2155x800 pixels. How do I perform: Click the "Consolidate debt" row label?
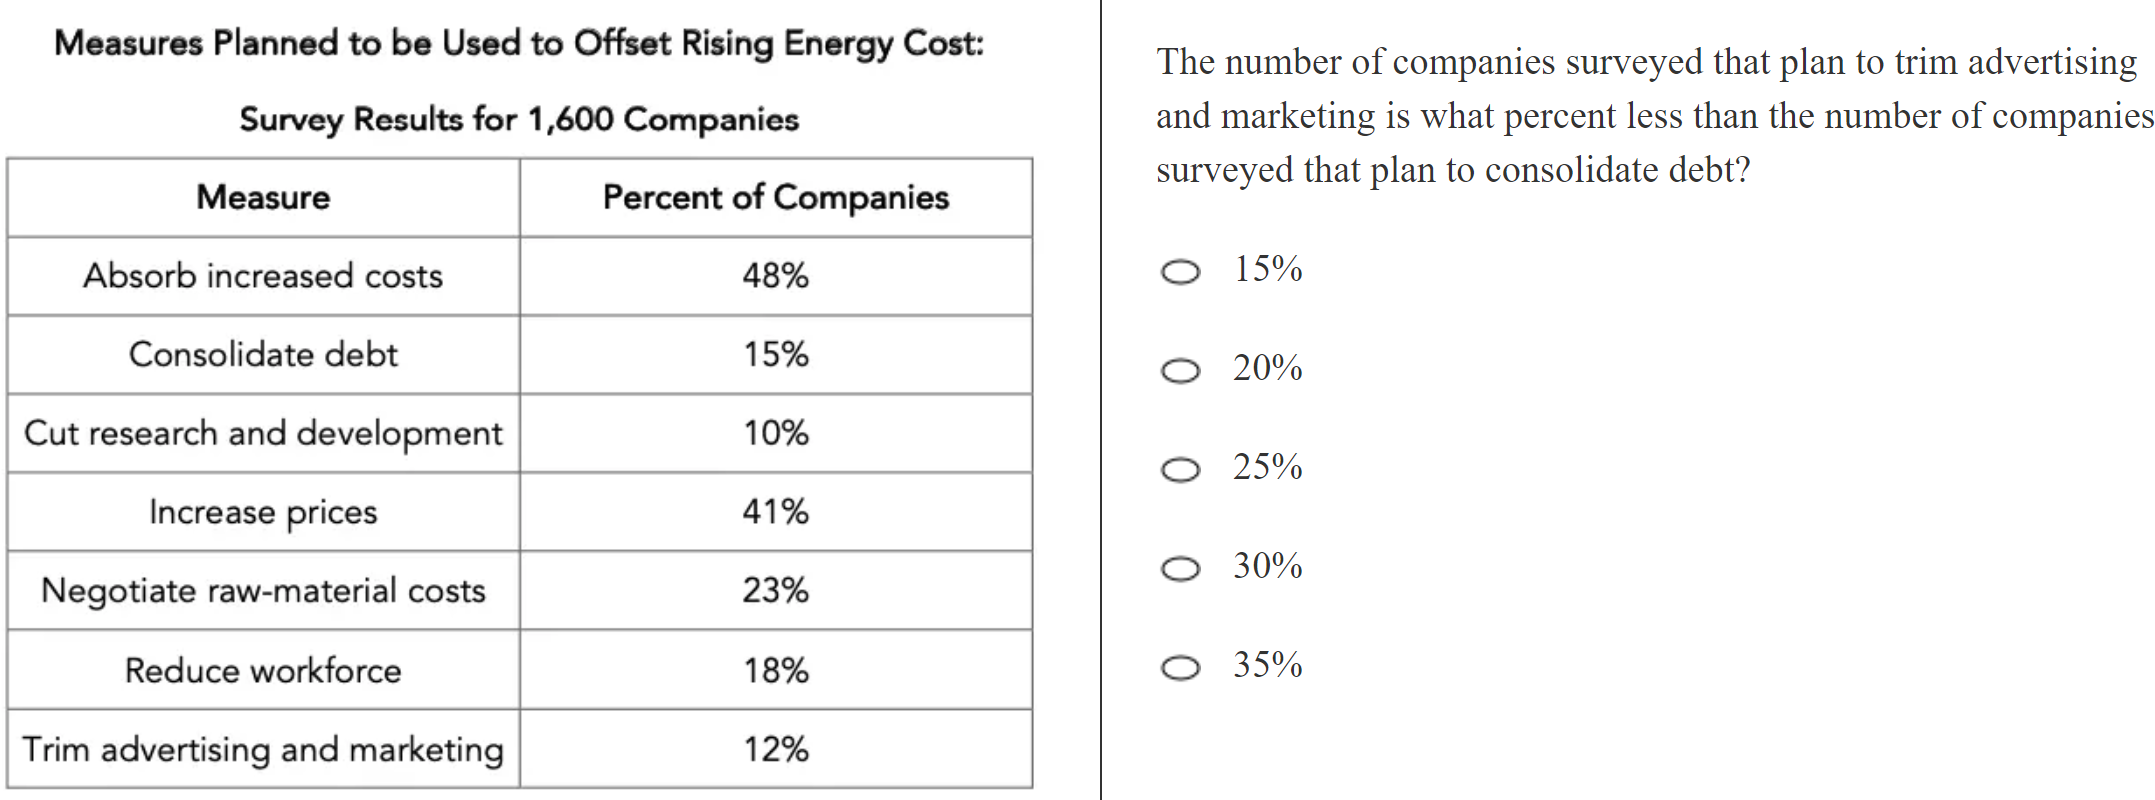[x=263, y=355]
